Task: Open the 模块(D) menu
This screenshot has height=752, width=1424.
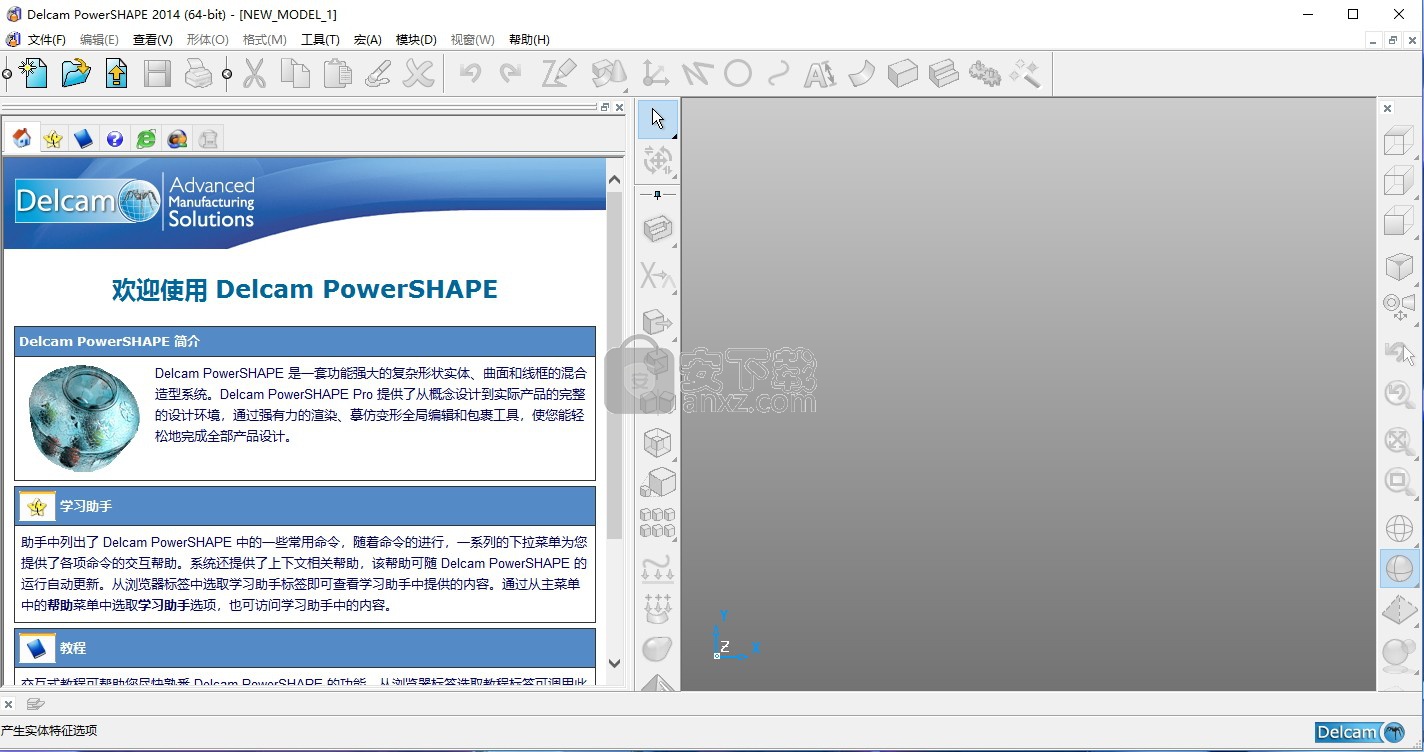Action: [x=416, y=40]
